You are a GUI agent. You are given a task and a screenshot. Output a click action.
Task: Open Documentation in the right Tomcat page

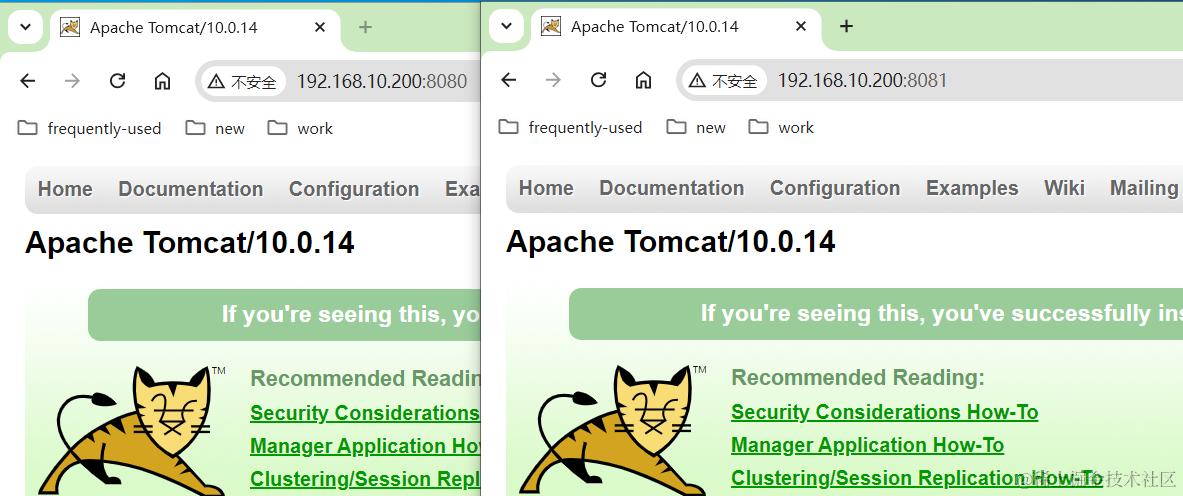[x=671, y=189]
